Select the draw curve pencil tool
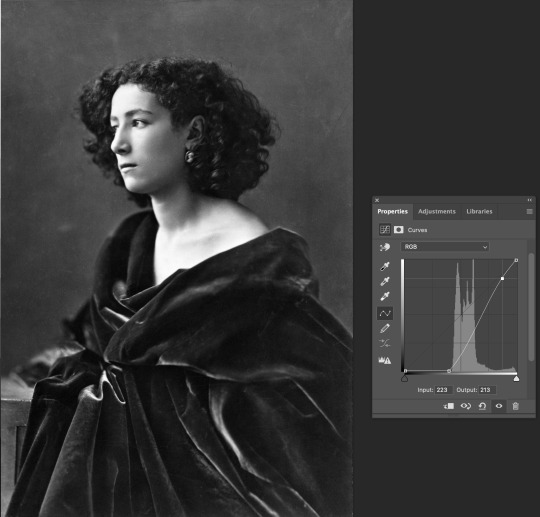The width and height of the screenshot is (540, 517). click(385, 328)
